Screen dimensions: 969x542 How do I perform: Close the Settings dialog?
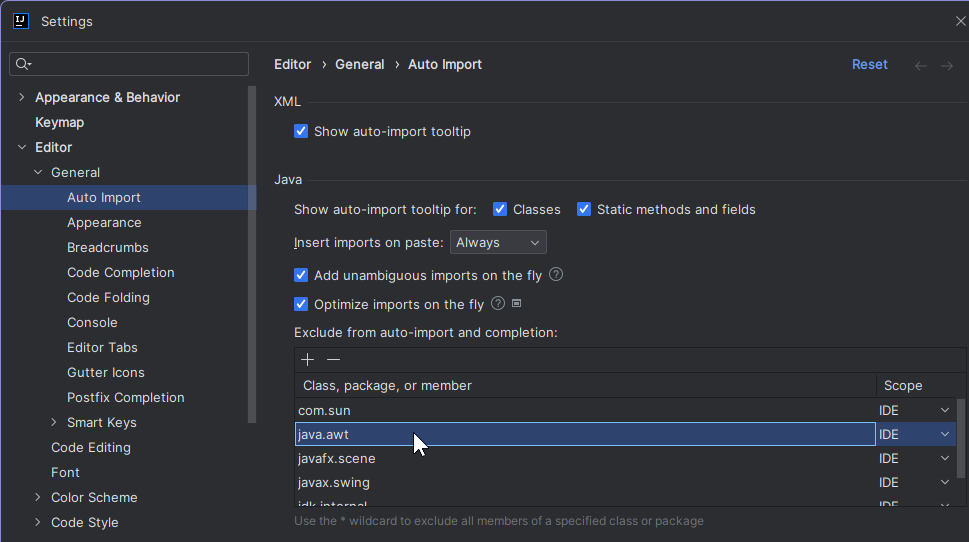click(960, 21)
